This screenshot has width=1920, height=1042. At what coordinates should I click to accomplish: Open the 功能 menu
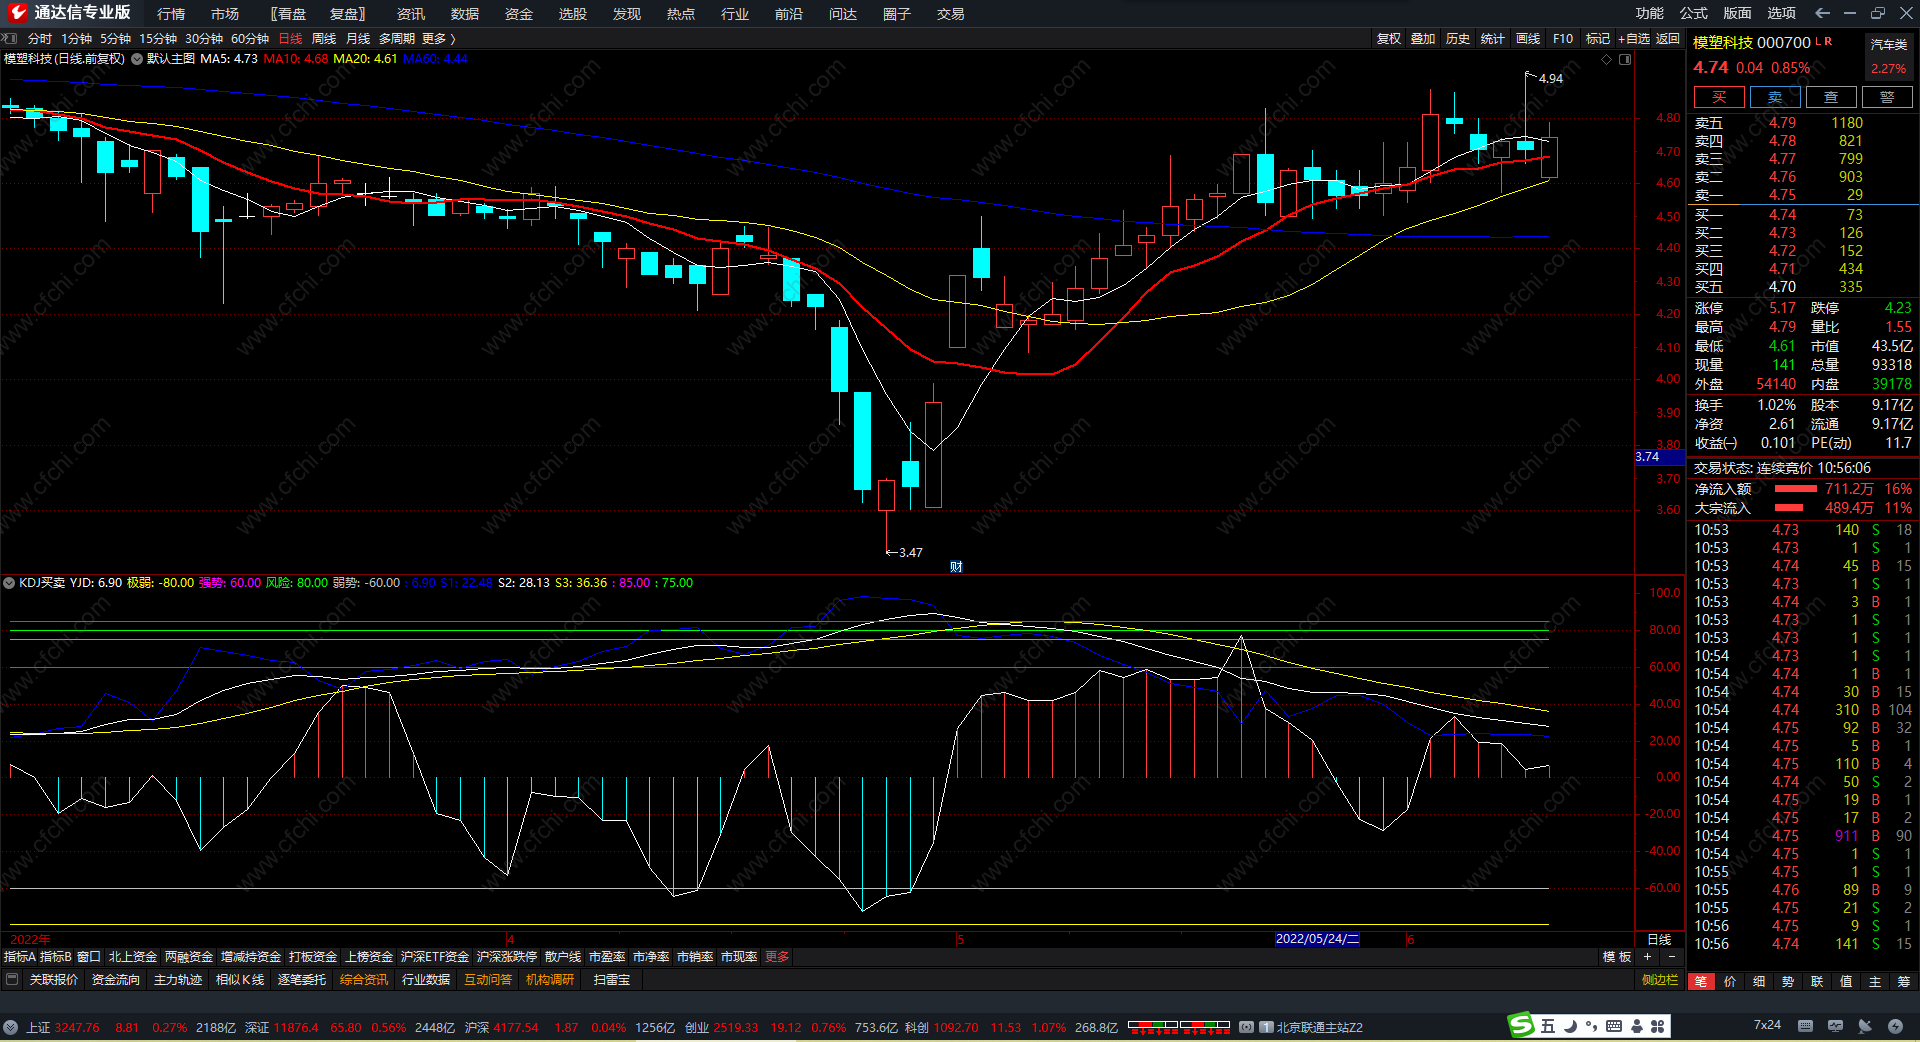[1650, 13]
